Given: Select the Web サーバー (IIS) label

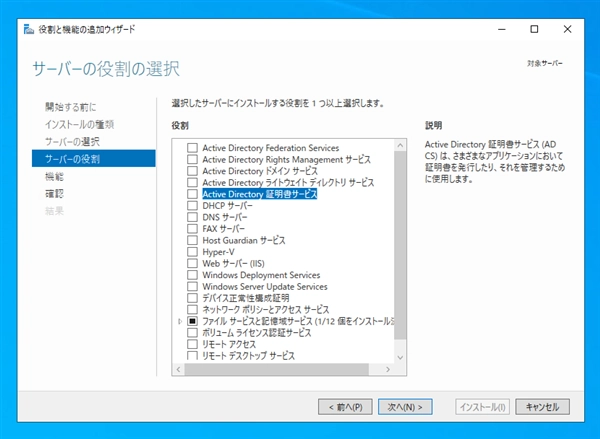Looking at the screenshot, I should click(233, 263).
